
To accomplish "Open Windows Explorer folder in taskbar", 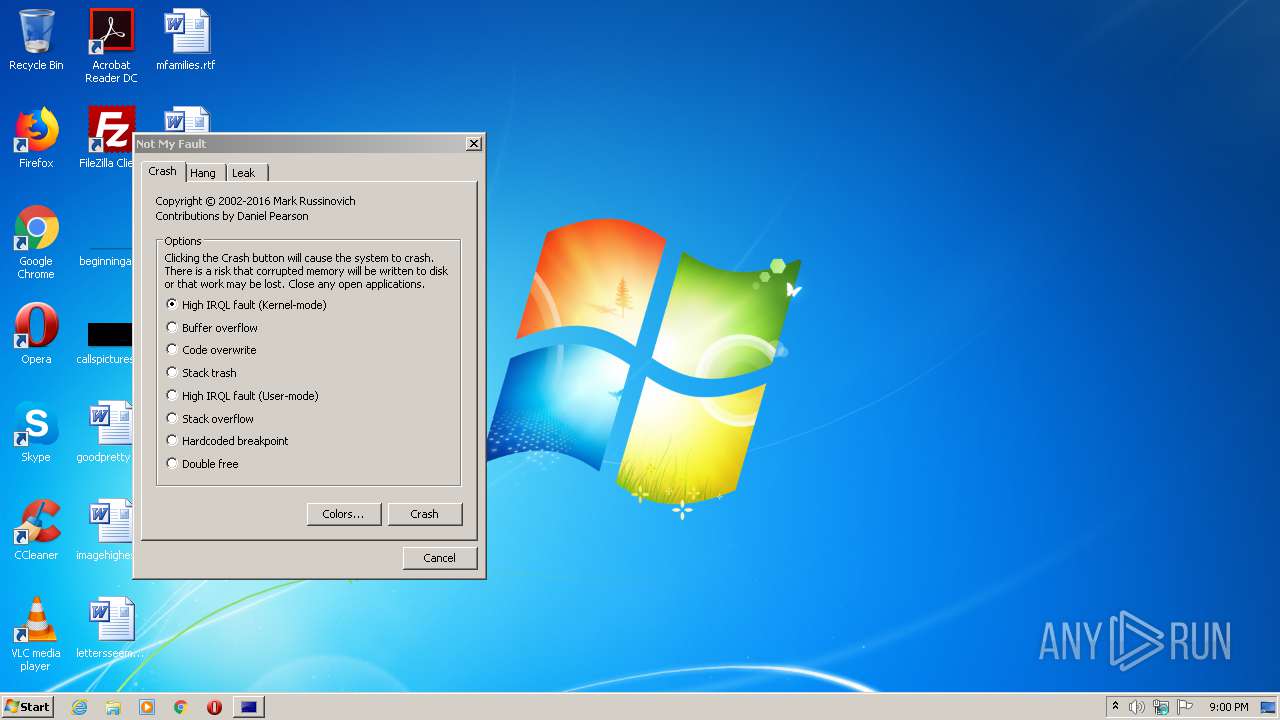I will pos(113,707).
